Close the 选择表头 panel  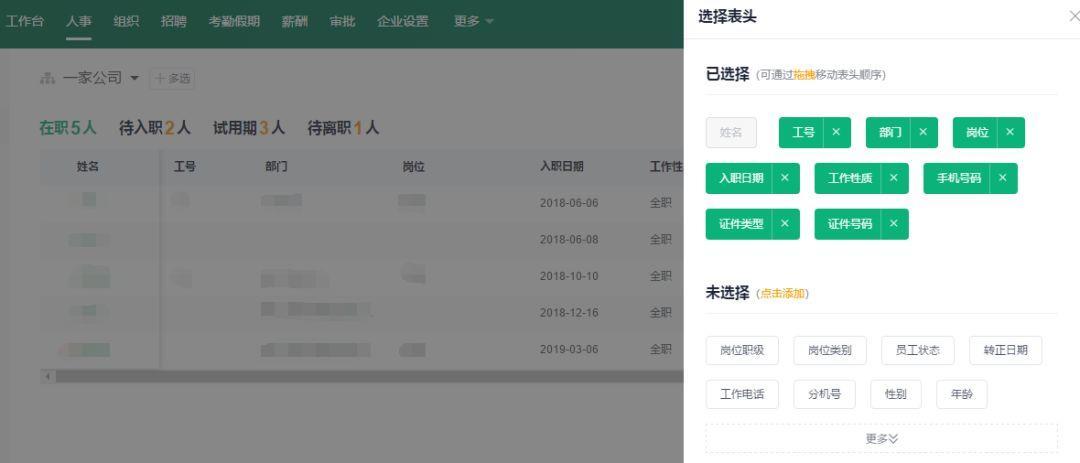[1073, 17]
